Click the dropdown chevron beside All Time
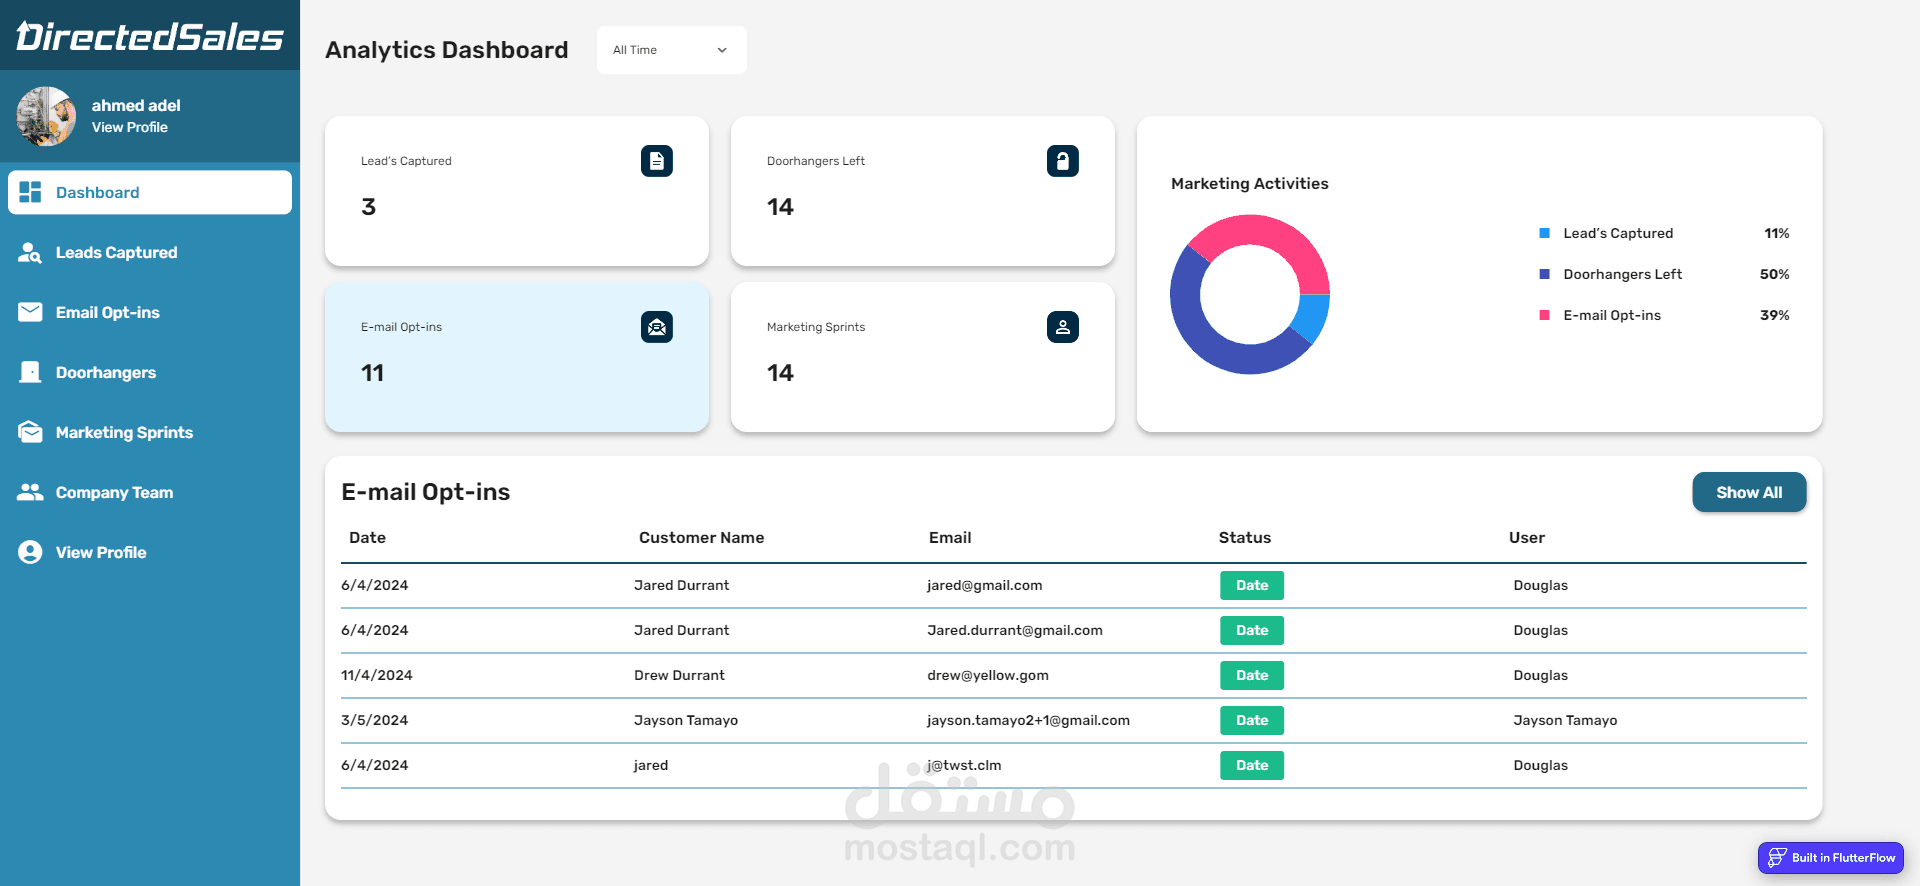 pos(722,50)
